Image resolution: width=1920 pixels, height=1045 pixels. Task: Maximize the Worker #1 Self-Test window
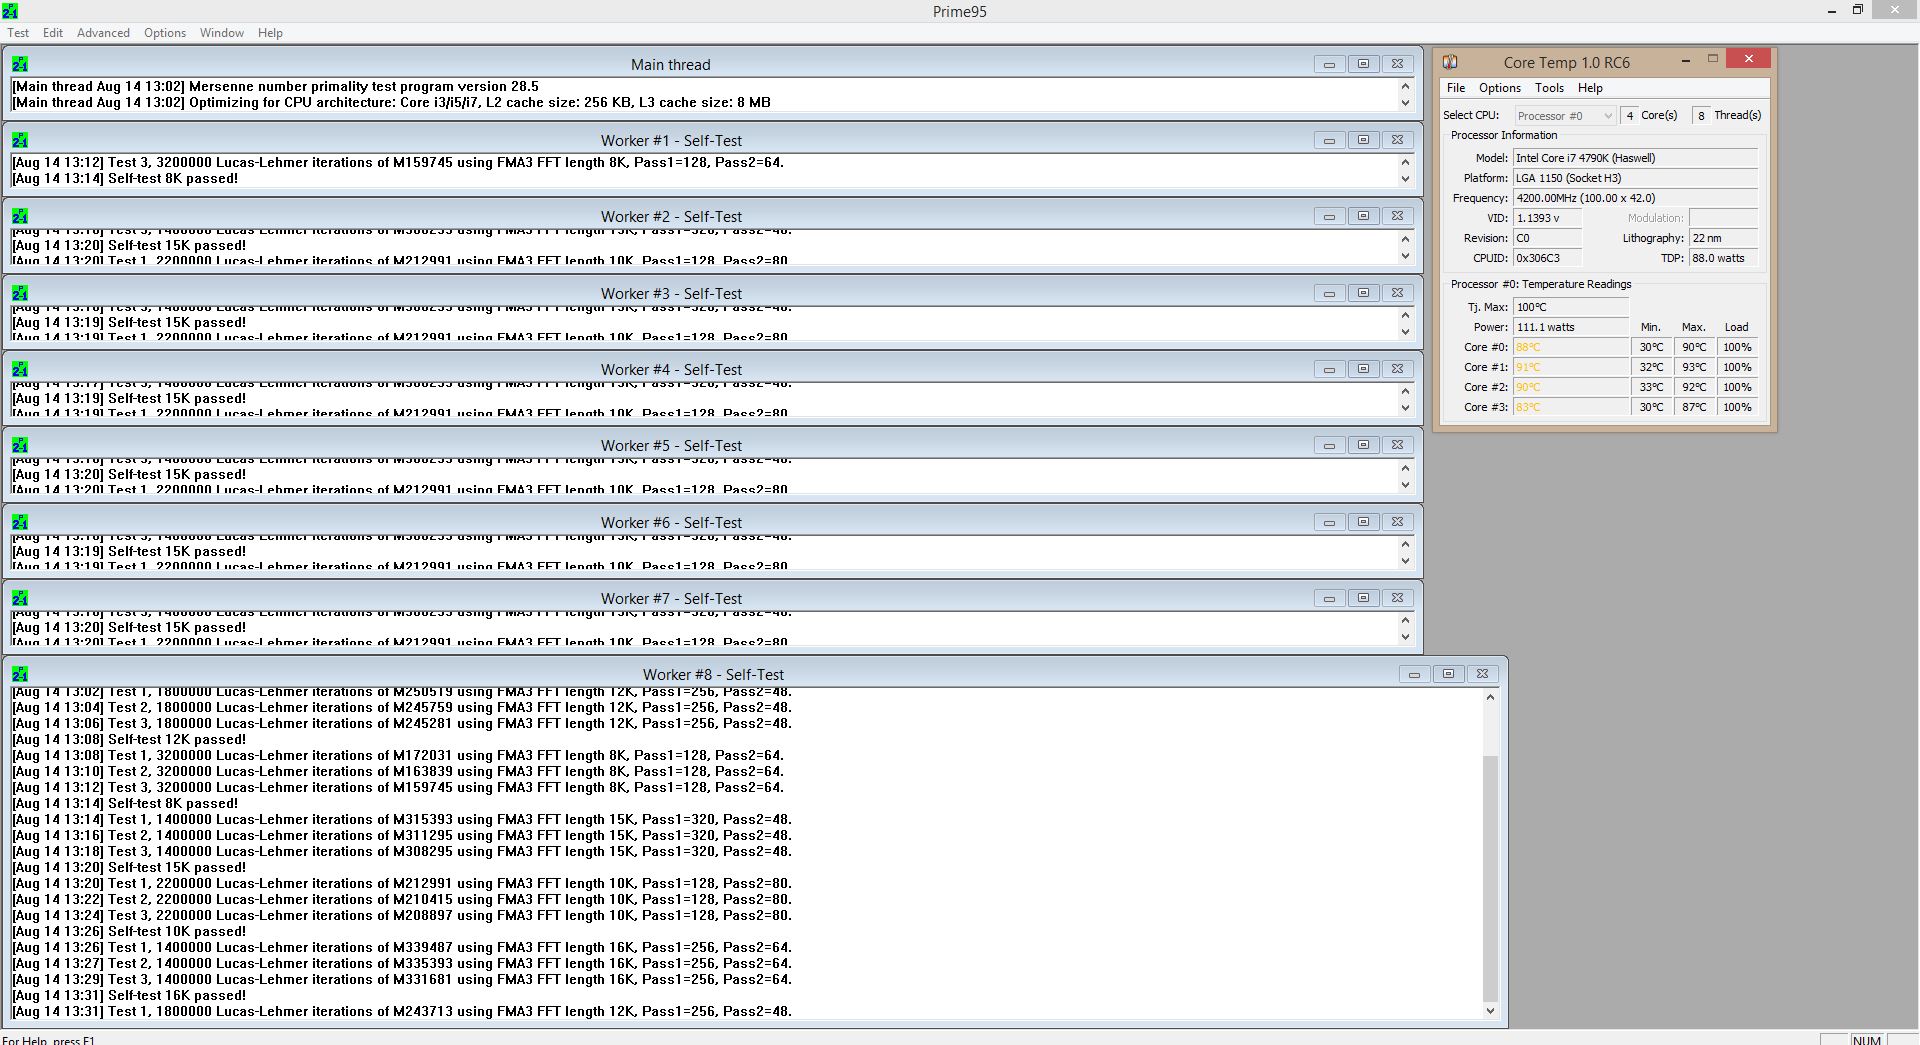click(x=1363, y=140)
